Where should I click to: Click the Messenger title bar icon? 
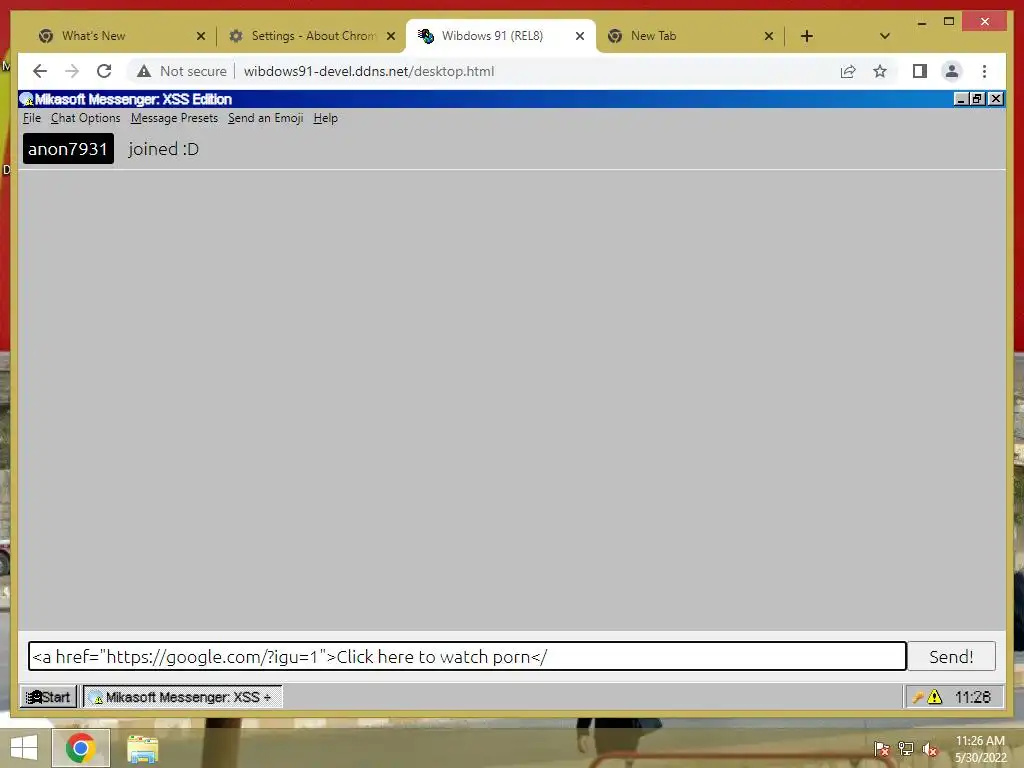tap(27, 99)
